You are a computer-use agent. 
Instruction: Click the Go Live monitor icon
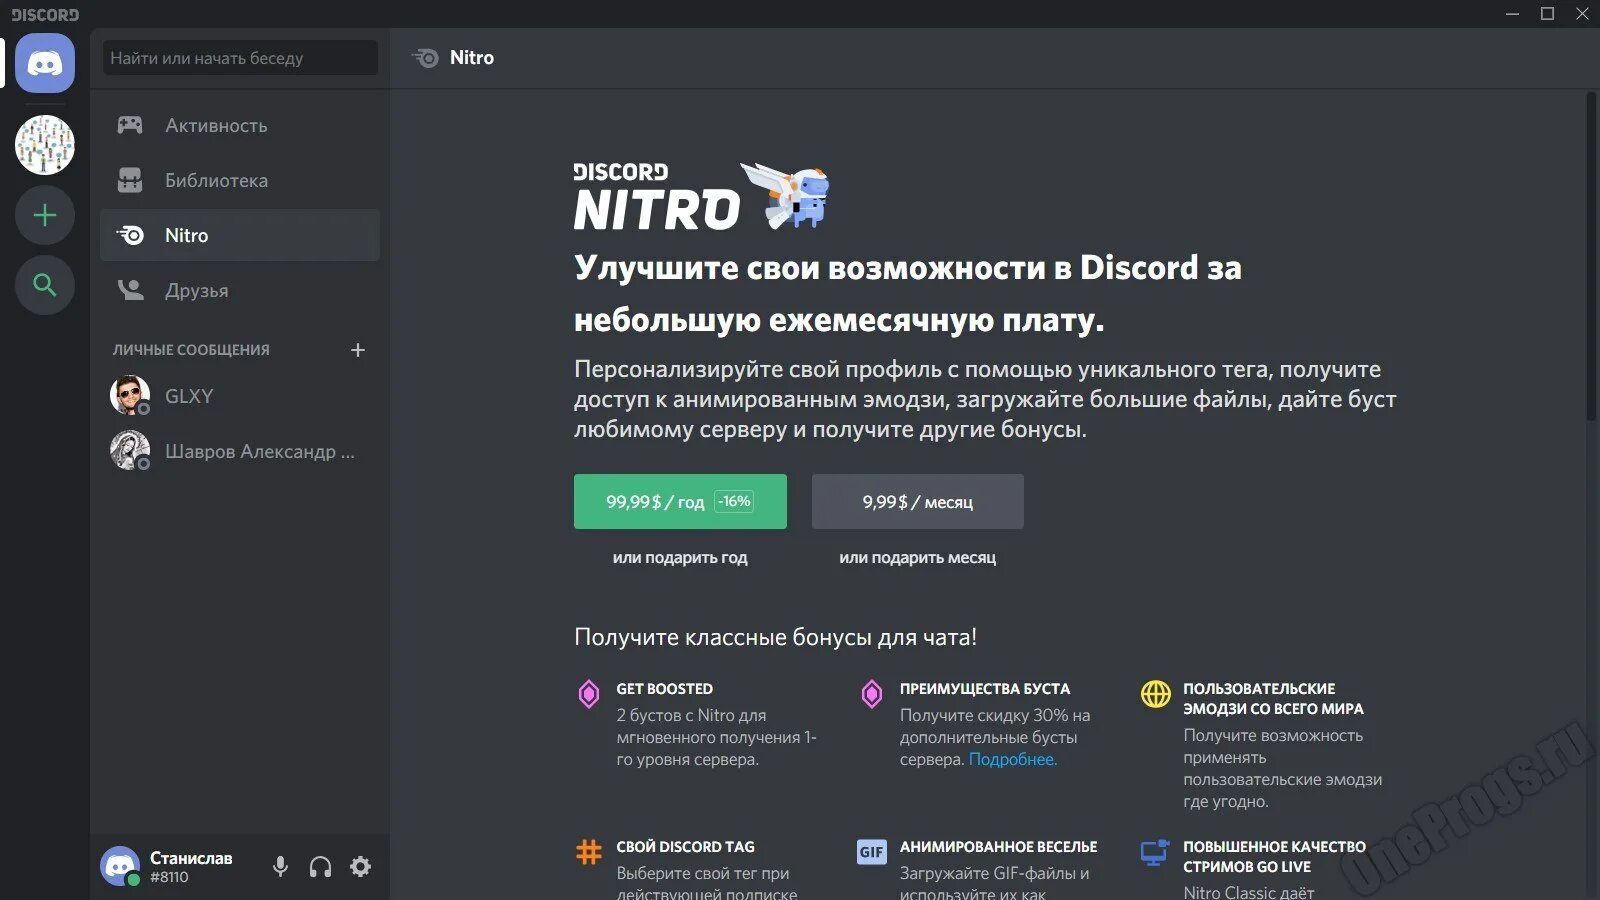coord(1155,852)
